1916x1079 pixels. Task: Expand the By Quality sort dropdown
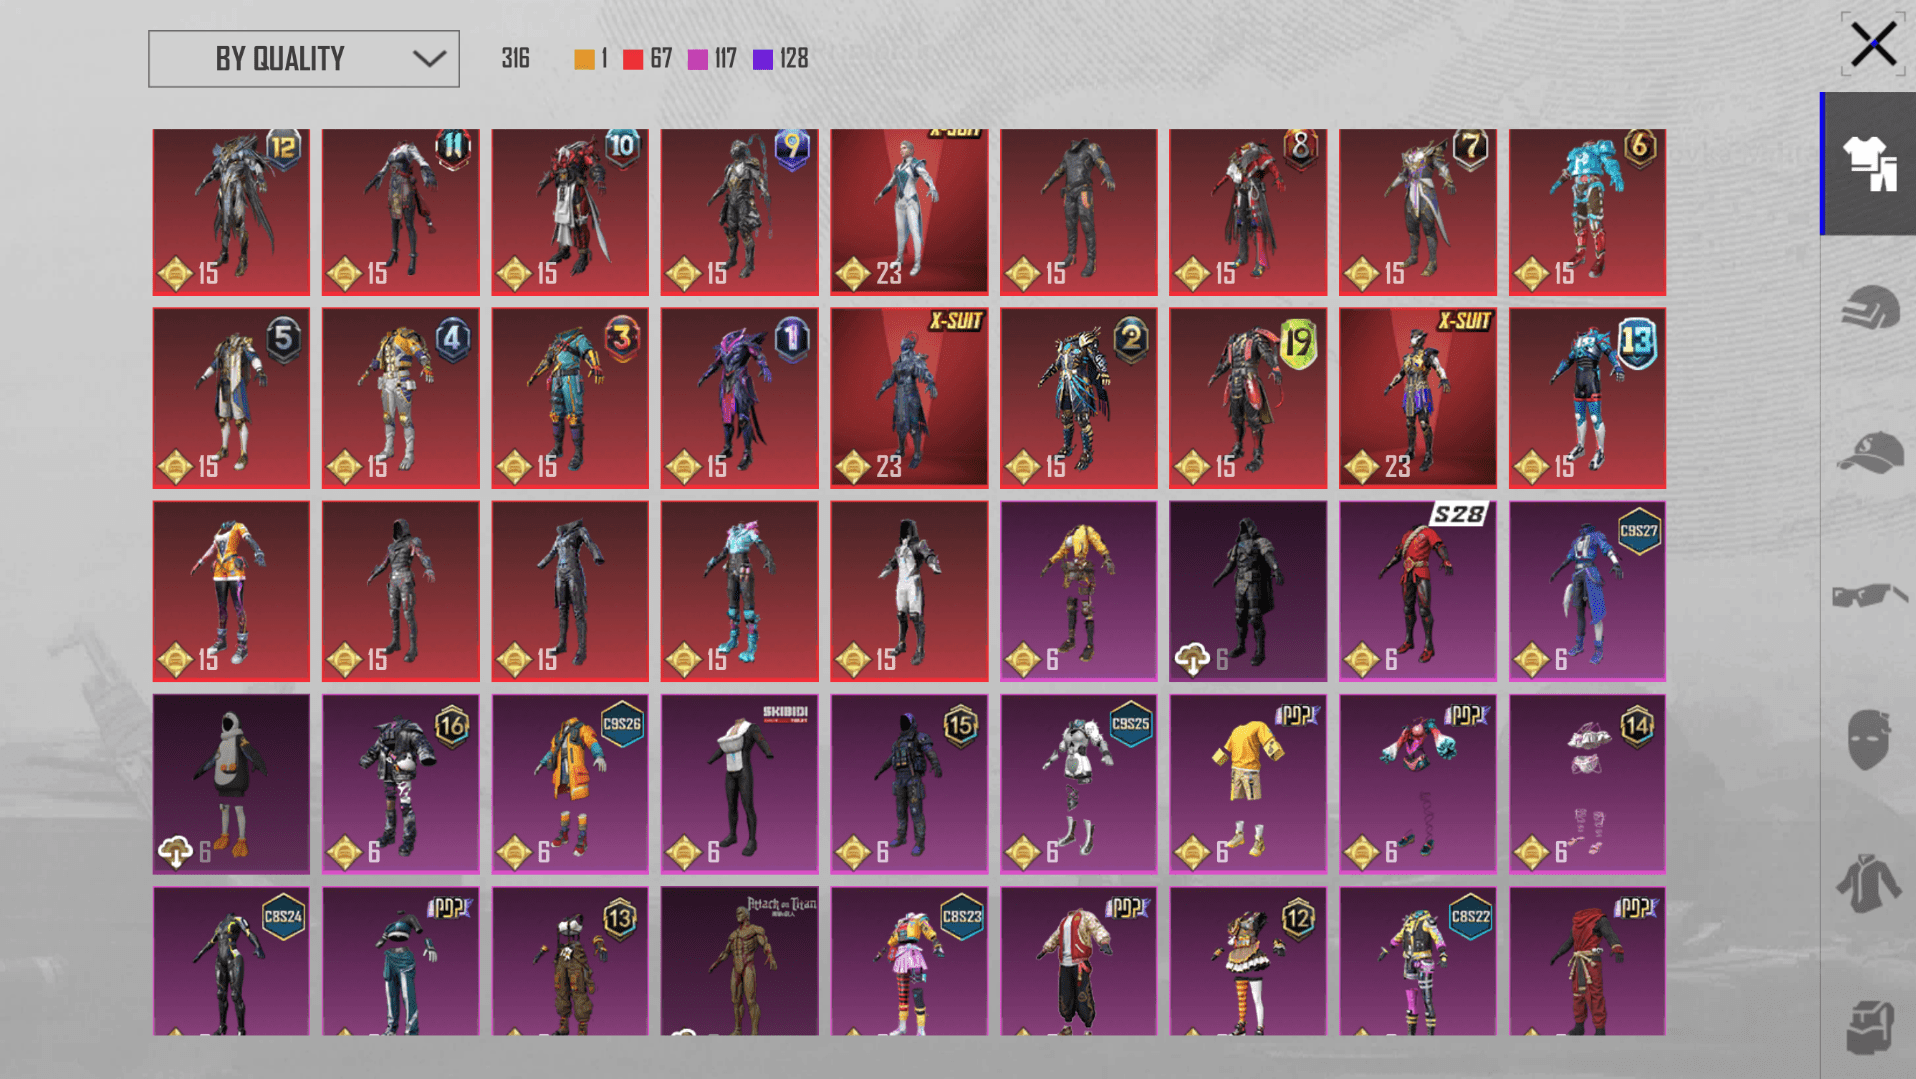303,59
